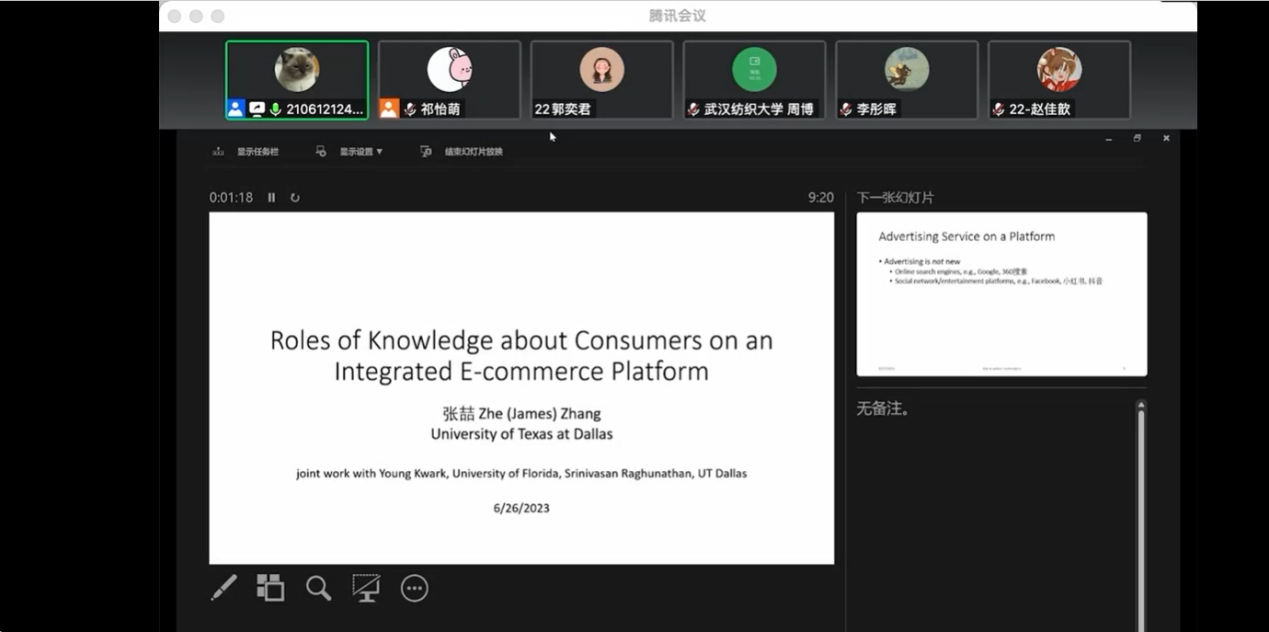Click the screen sharing icon on speaker tile

256,109
